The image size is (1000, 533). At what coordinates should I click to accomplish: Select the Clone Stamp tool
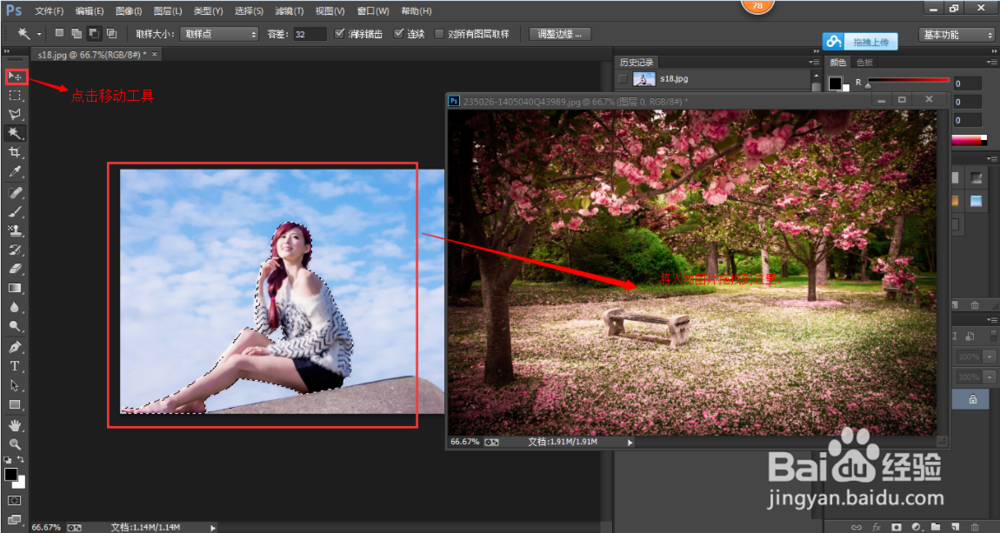[x=15, y=230]
